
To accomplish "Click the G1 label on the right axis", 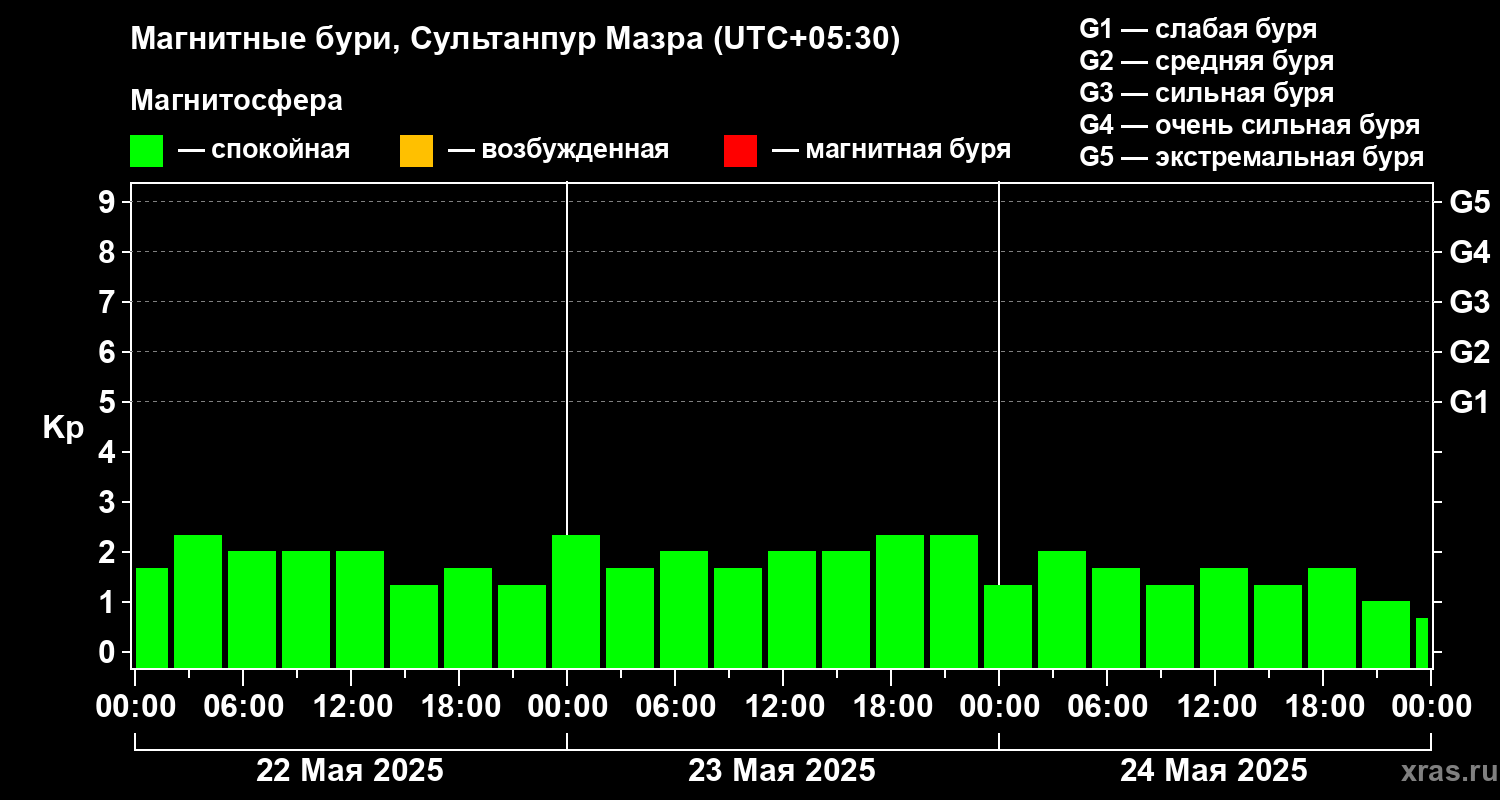I will pos(1469,402).
